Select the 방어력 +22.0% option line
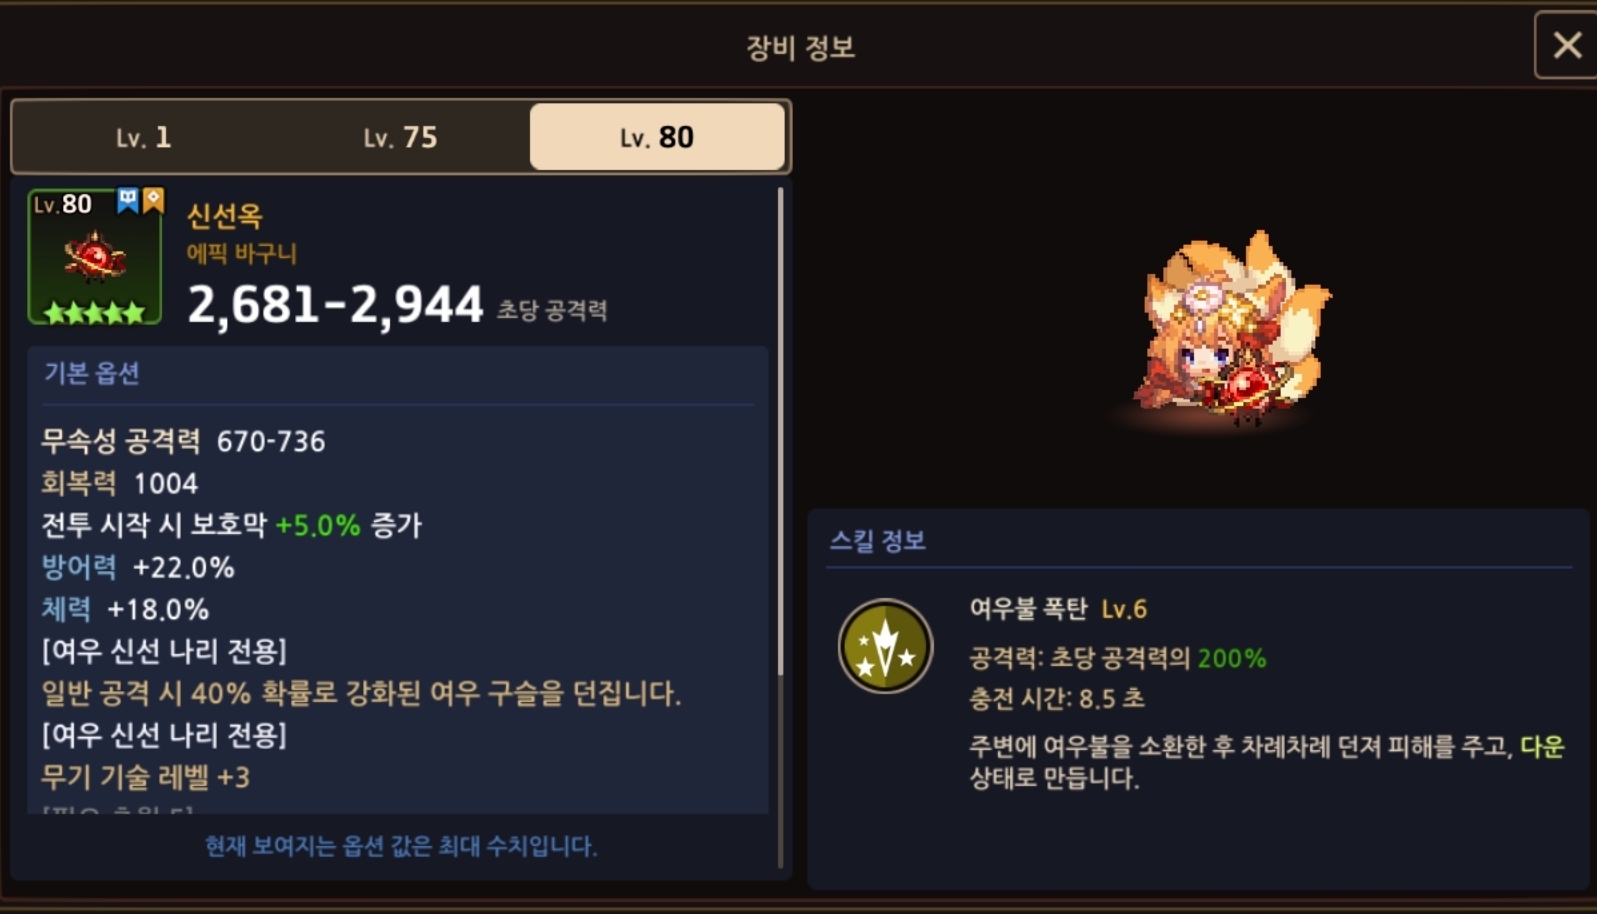Viewport: 1597px width, 914px height. [138, 567]
